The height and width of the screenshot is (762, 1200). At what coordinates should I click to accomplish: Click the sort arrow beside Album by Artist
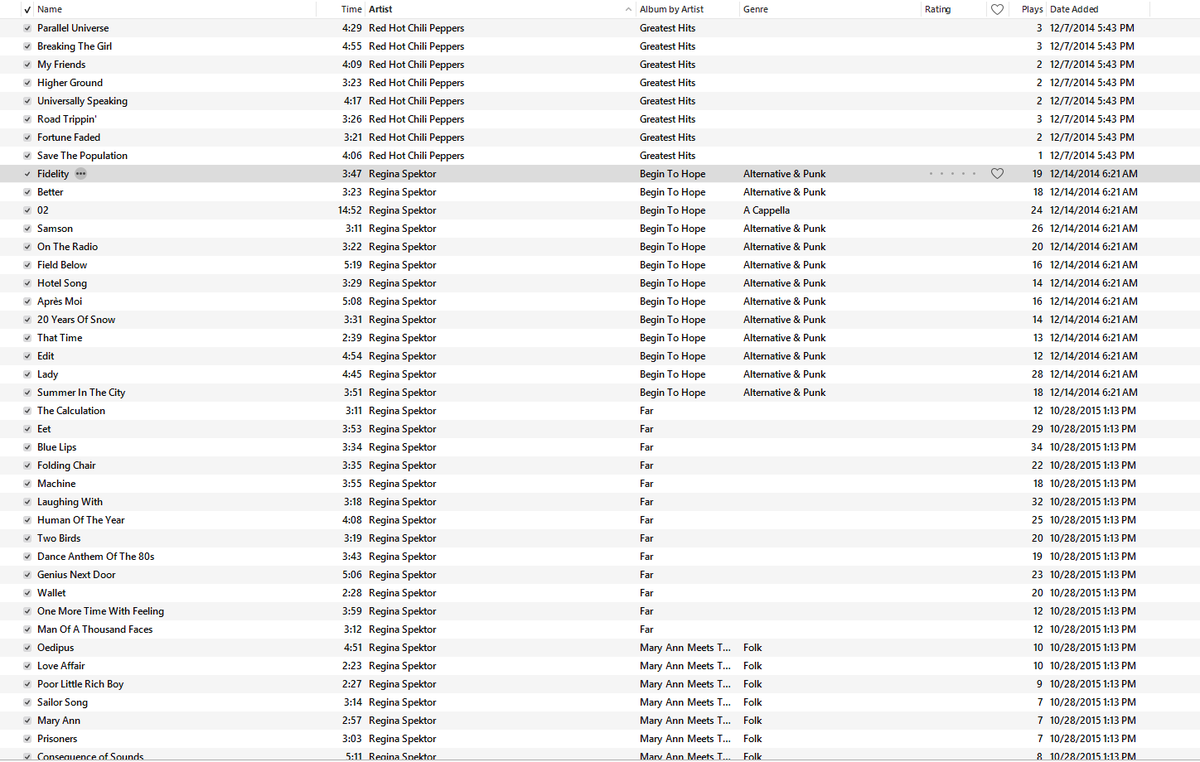(629, 9)
